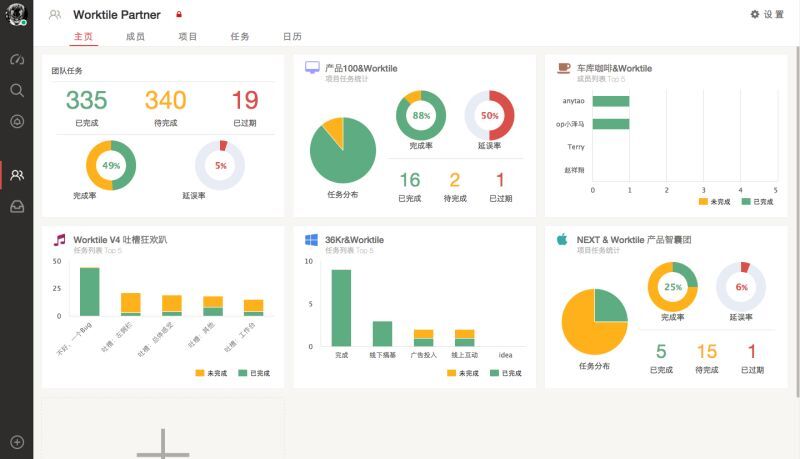800x459 pixels.
Task: Toggle 已完成 legend in 36Kr&Worktile chart
Action: [506, 373]
